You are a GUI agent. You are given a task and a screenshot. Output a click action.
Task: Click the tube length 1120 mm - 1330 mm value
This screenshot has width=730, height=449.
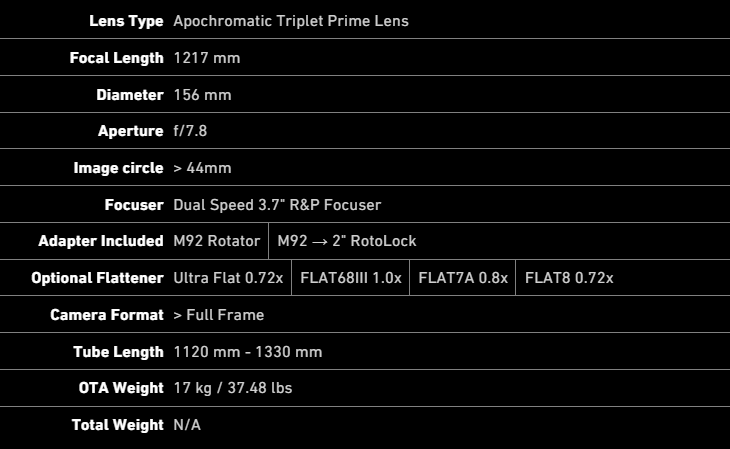248,352
